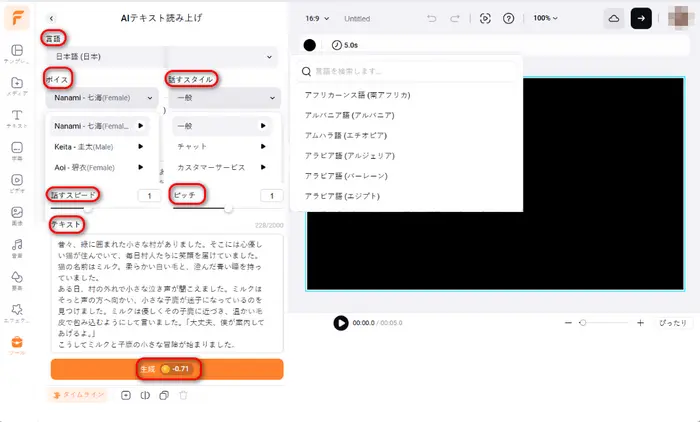Zoom in timeline with plus icon
Image resolution: width=700 pixels, height=422 pixels.
[x=640, y=322]
